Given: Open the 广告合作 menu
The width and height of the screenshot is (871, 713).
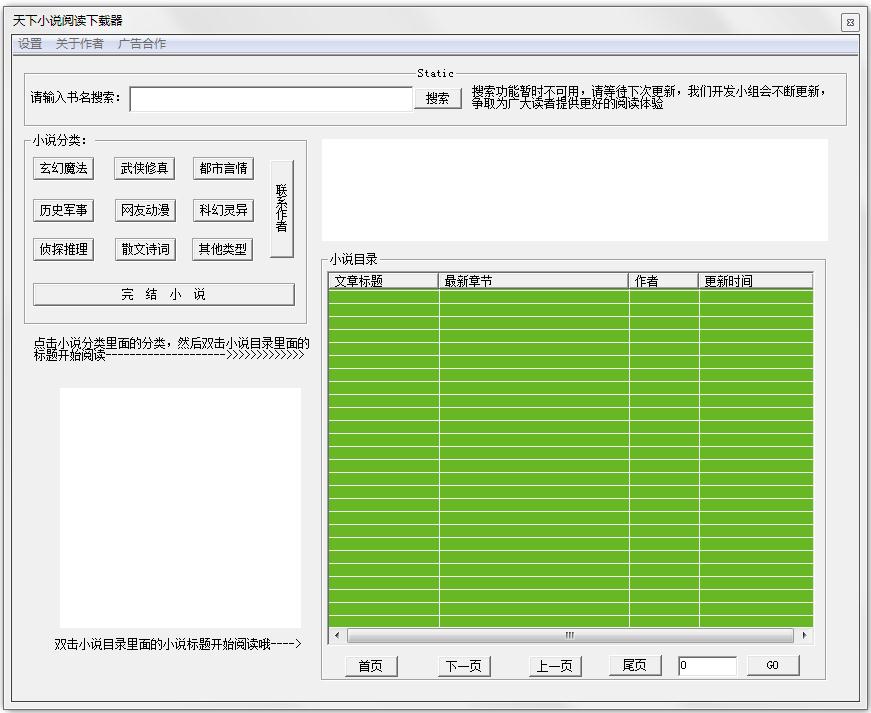Looking at the screenshot, I should click(142, 44).
